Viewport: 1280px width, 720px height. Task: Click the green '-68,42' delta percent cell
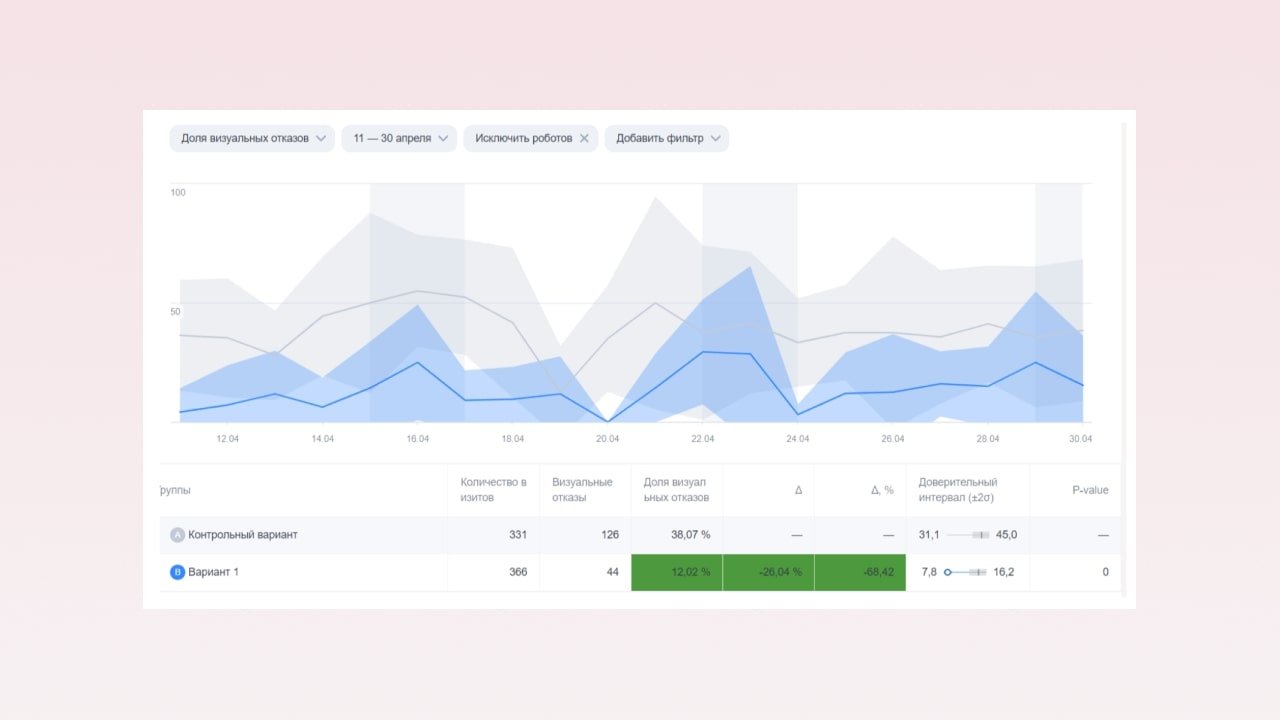[x=860, y=573]
